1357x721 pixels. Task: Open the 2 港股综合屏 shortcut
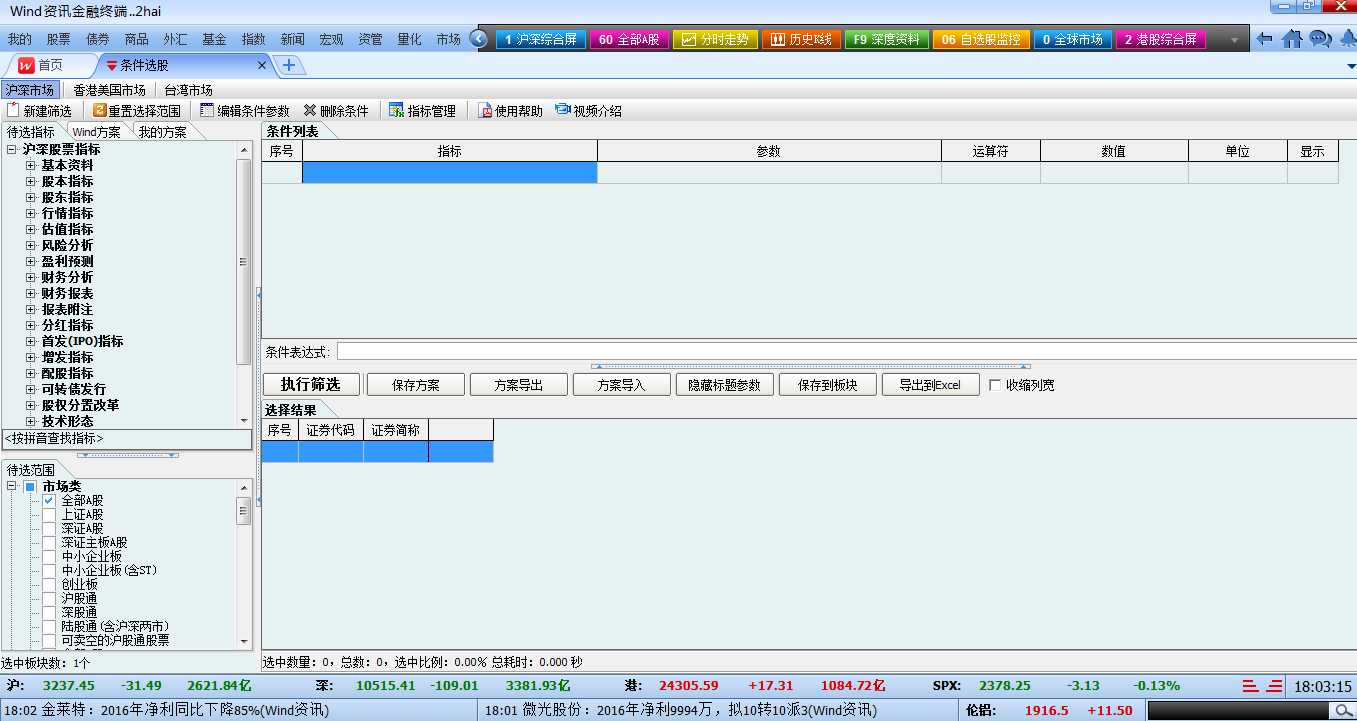pyautogui.click(x=1161, y=40)
